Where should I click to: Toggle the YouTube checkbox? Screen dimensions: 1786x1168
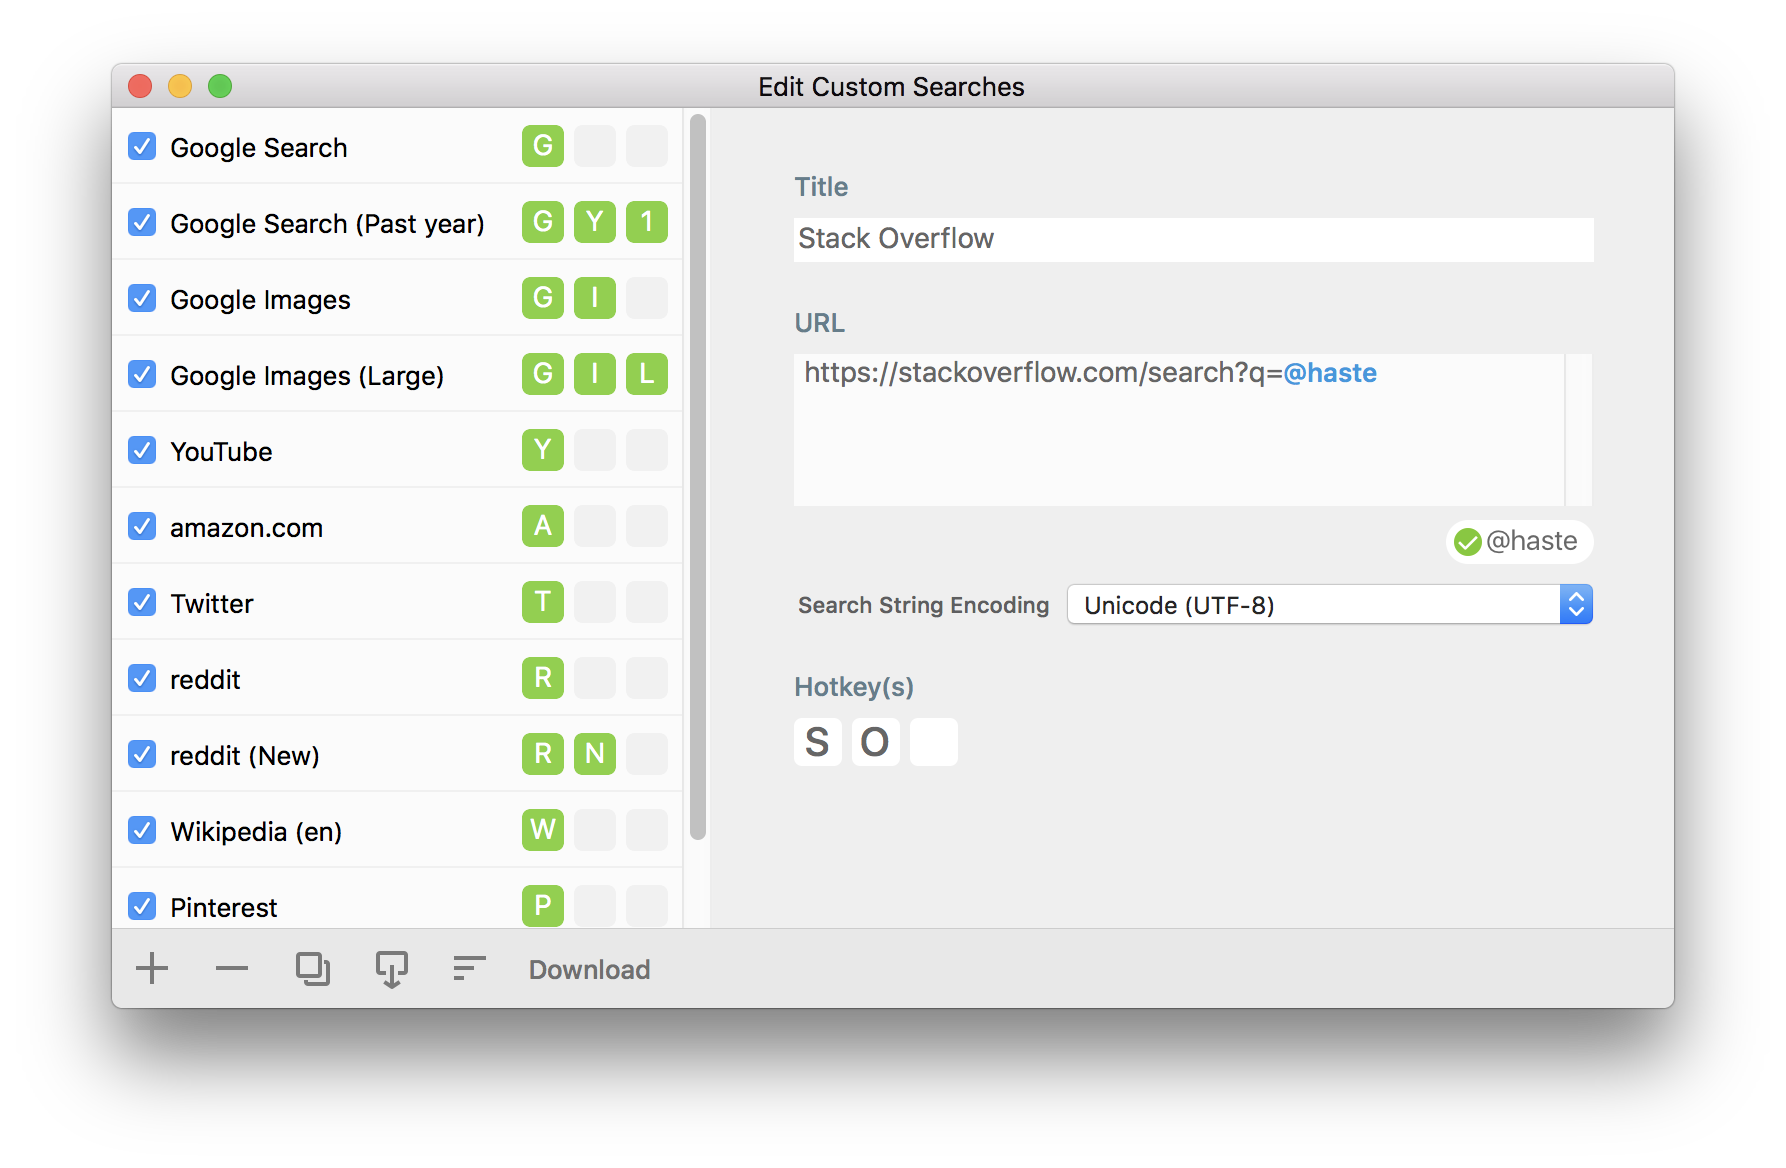click(x=142, y=450)
